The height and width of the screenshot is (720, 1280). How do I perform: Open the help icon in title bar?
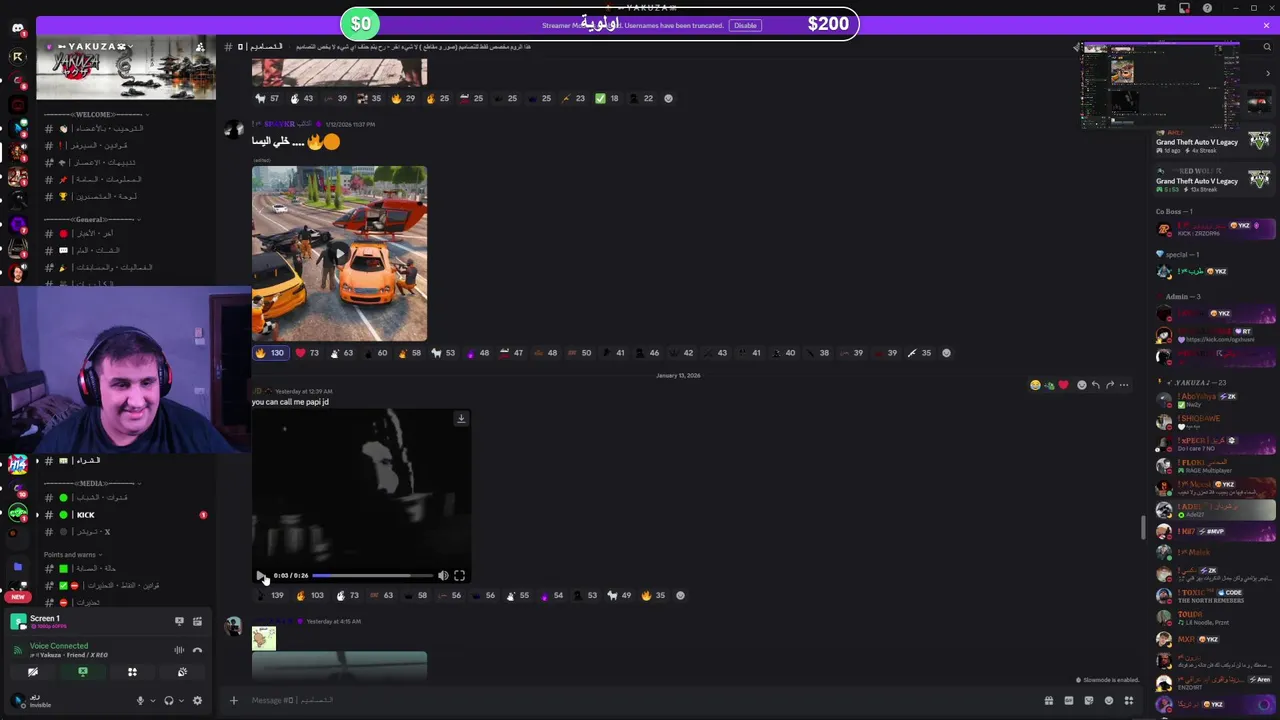pyautogui.click(x=1207, y=8)
